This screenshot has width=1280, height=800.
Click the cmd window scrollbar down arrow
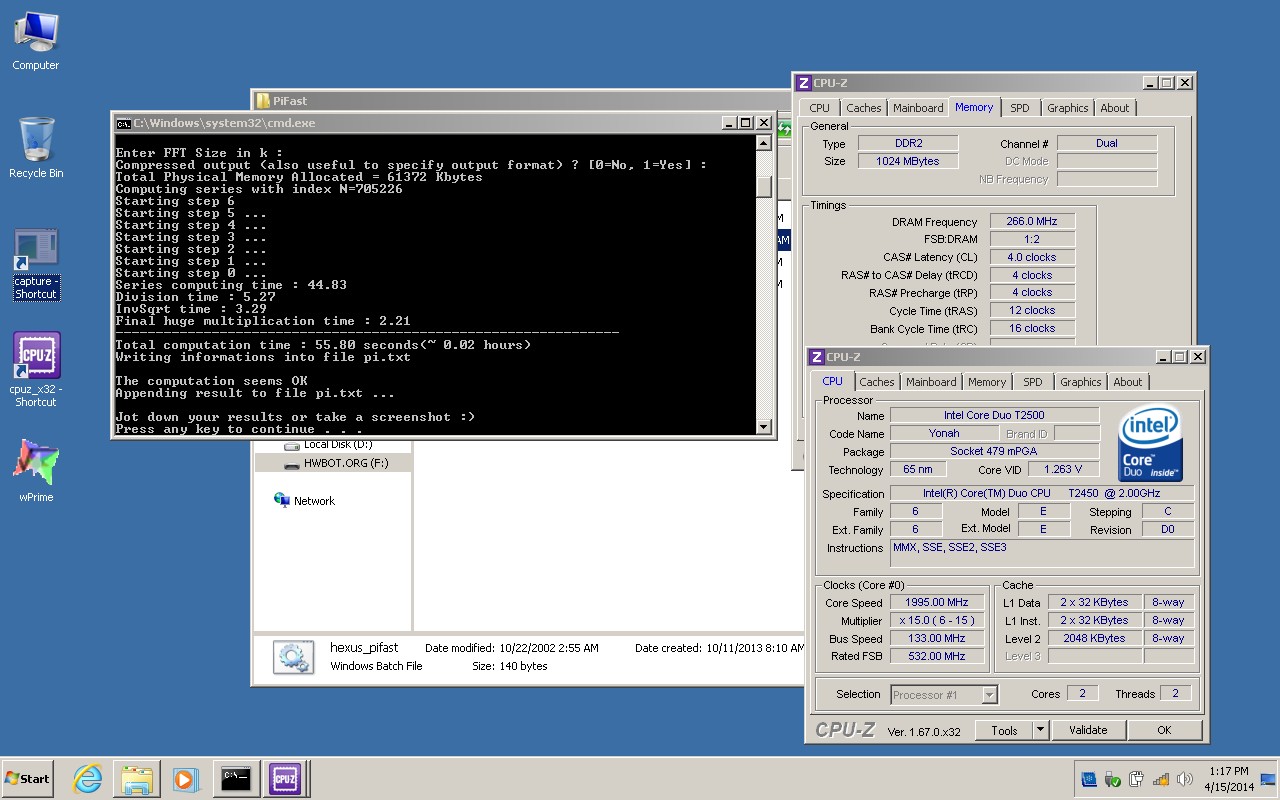point(764,427)
